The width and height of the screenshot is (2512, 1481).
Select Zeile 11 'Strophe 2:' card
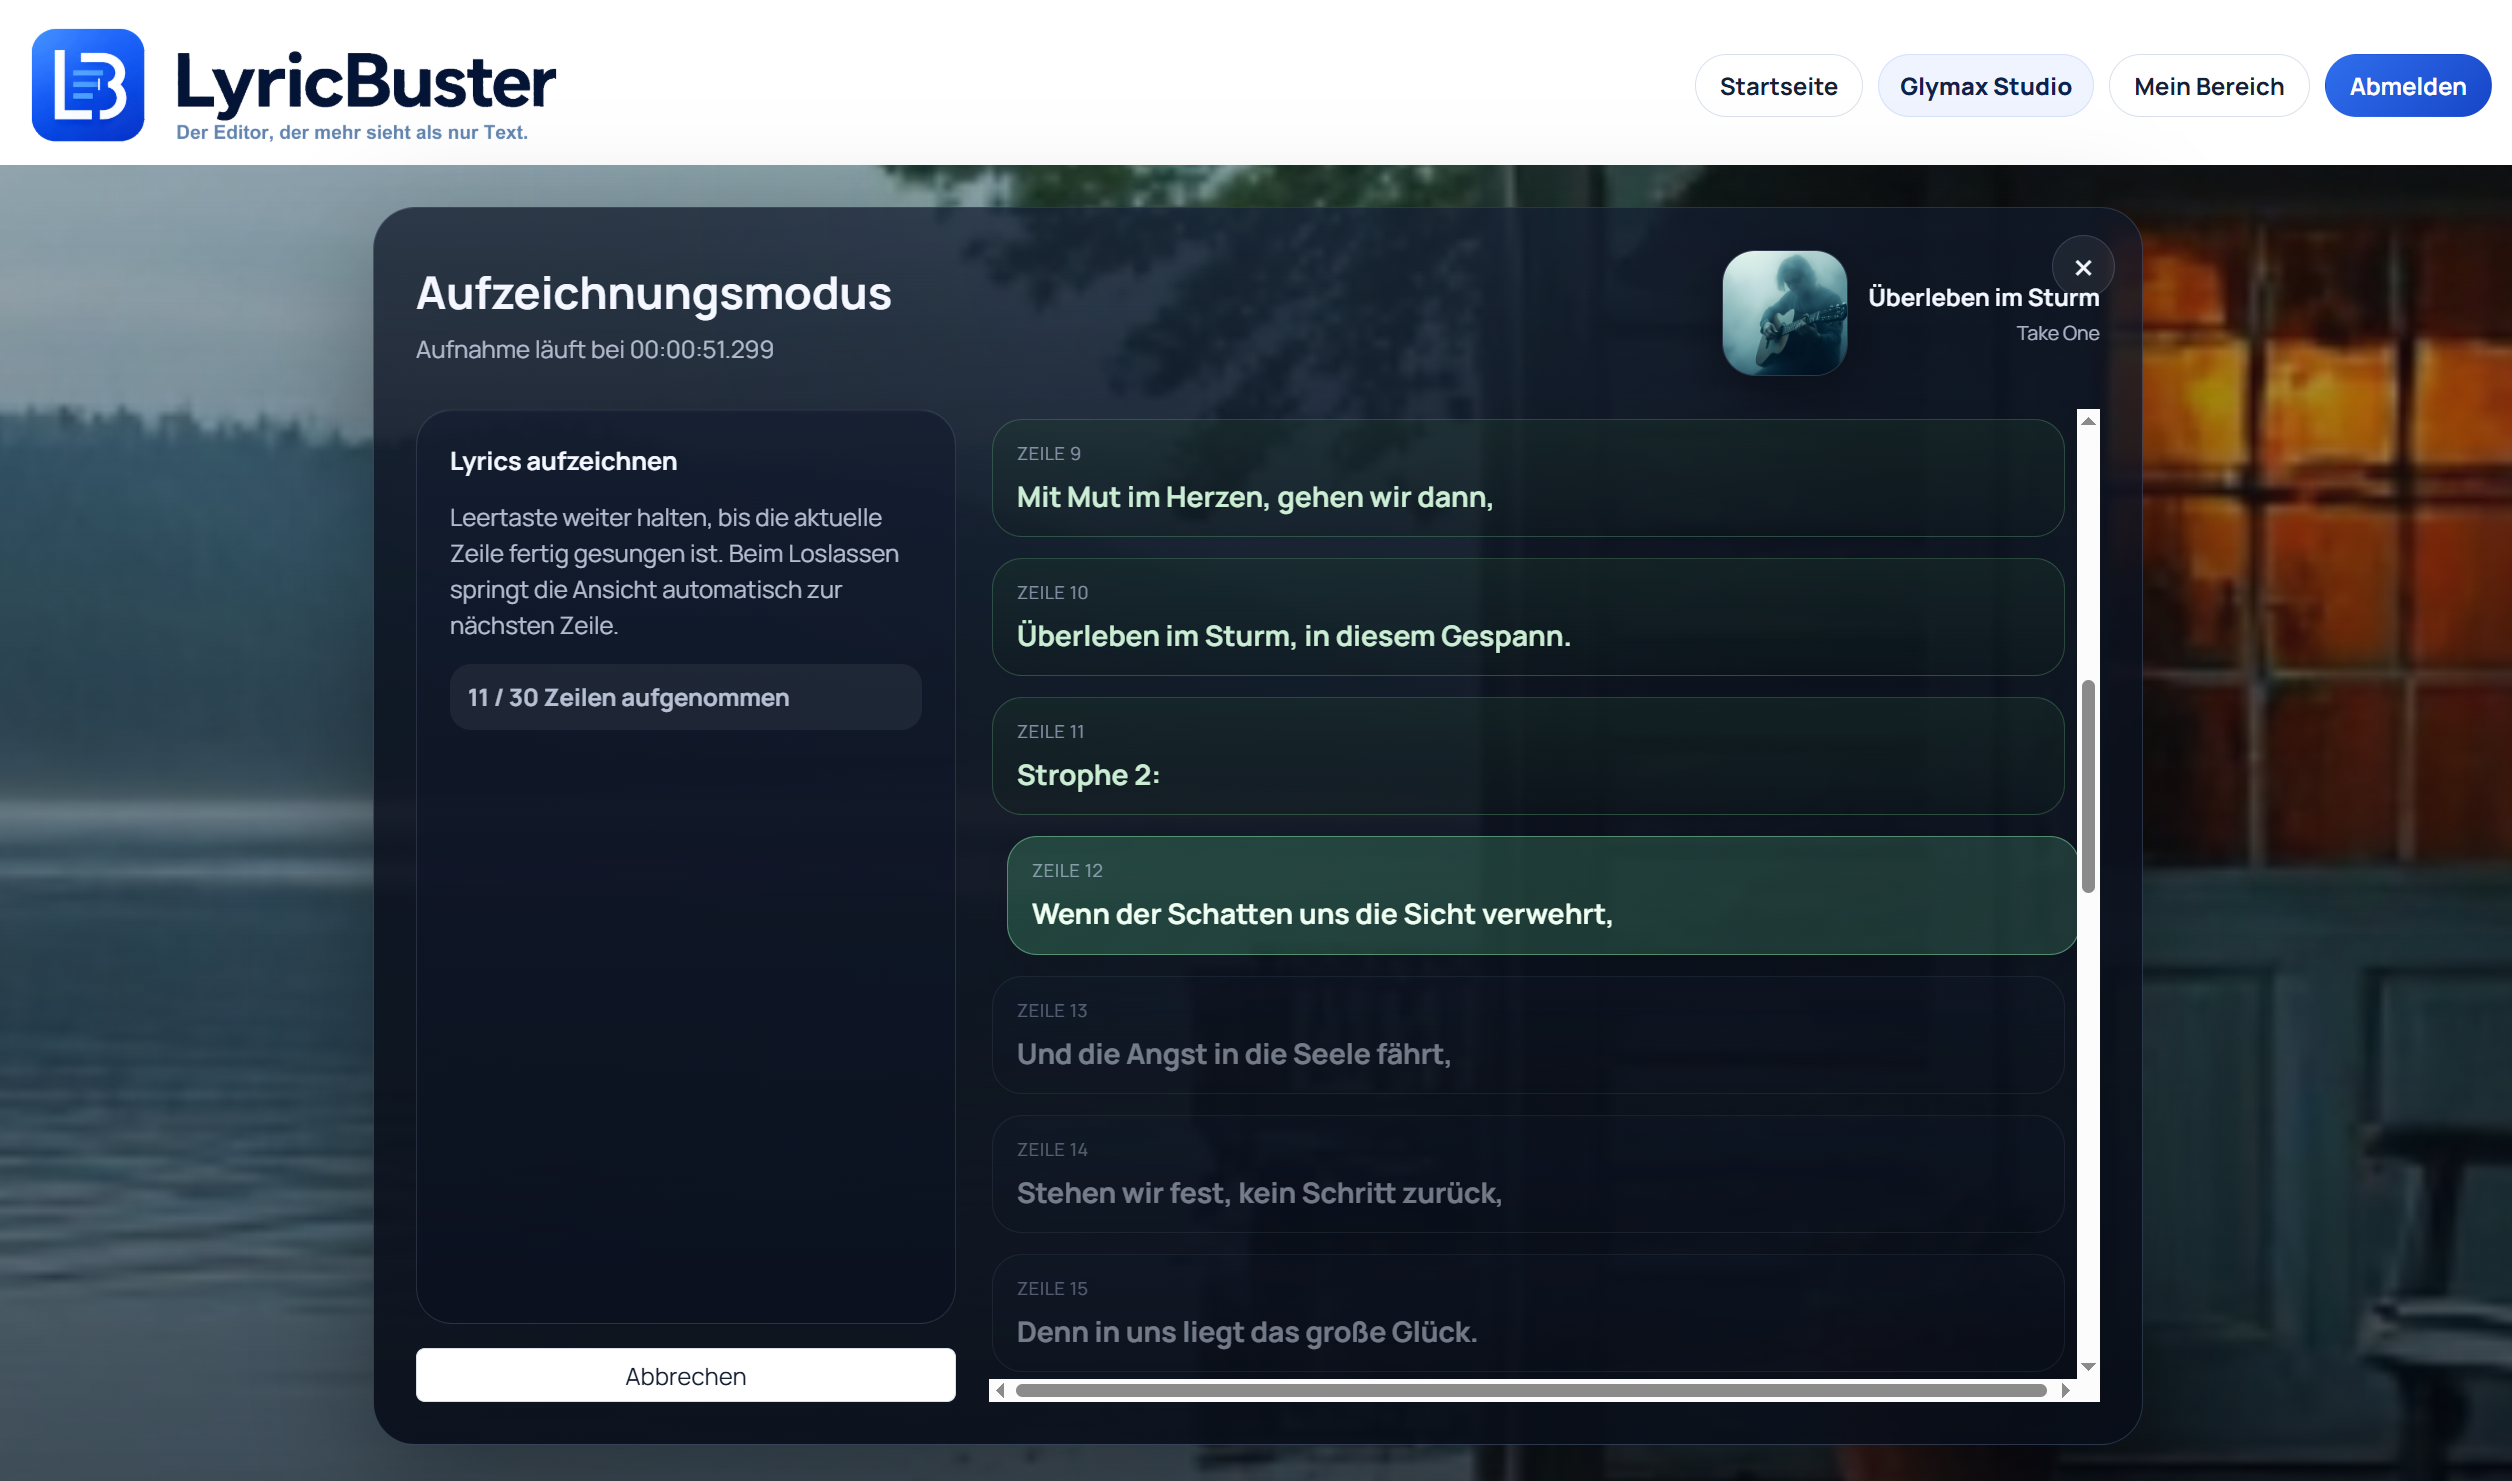tap(1528, 756)
